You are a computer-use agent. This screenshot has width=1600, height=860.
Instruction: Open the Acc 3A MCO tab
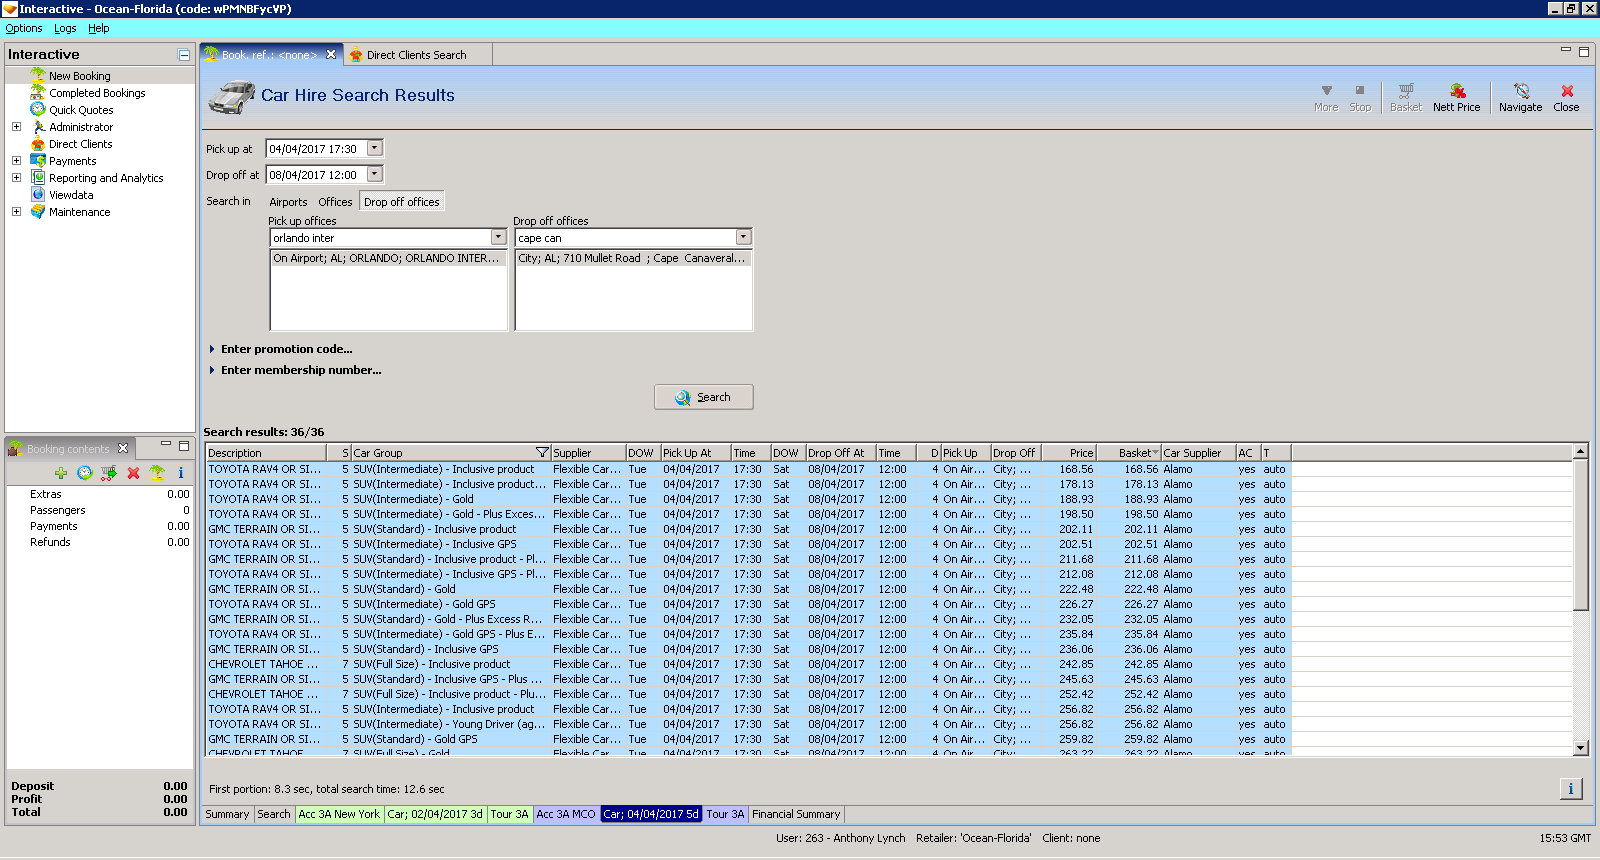pos(565,814)
